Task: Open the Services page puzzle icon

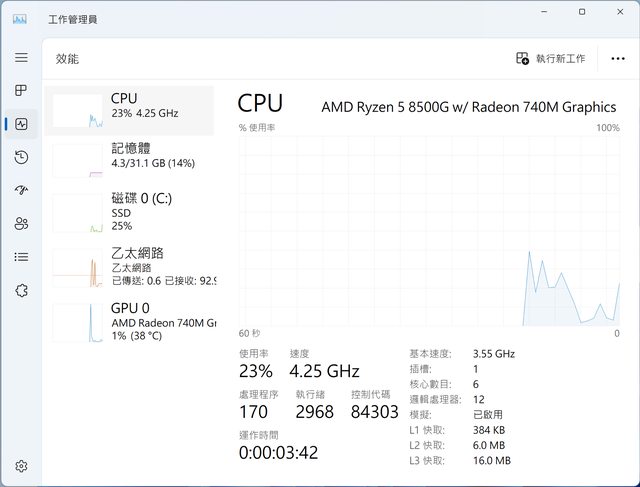Action: (x=21, y=289)
